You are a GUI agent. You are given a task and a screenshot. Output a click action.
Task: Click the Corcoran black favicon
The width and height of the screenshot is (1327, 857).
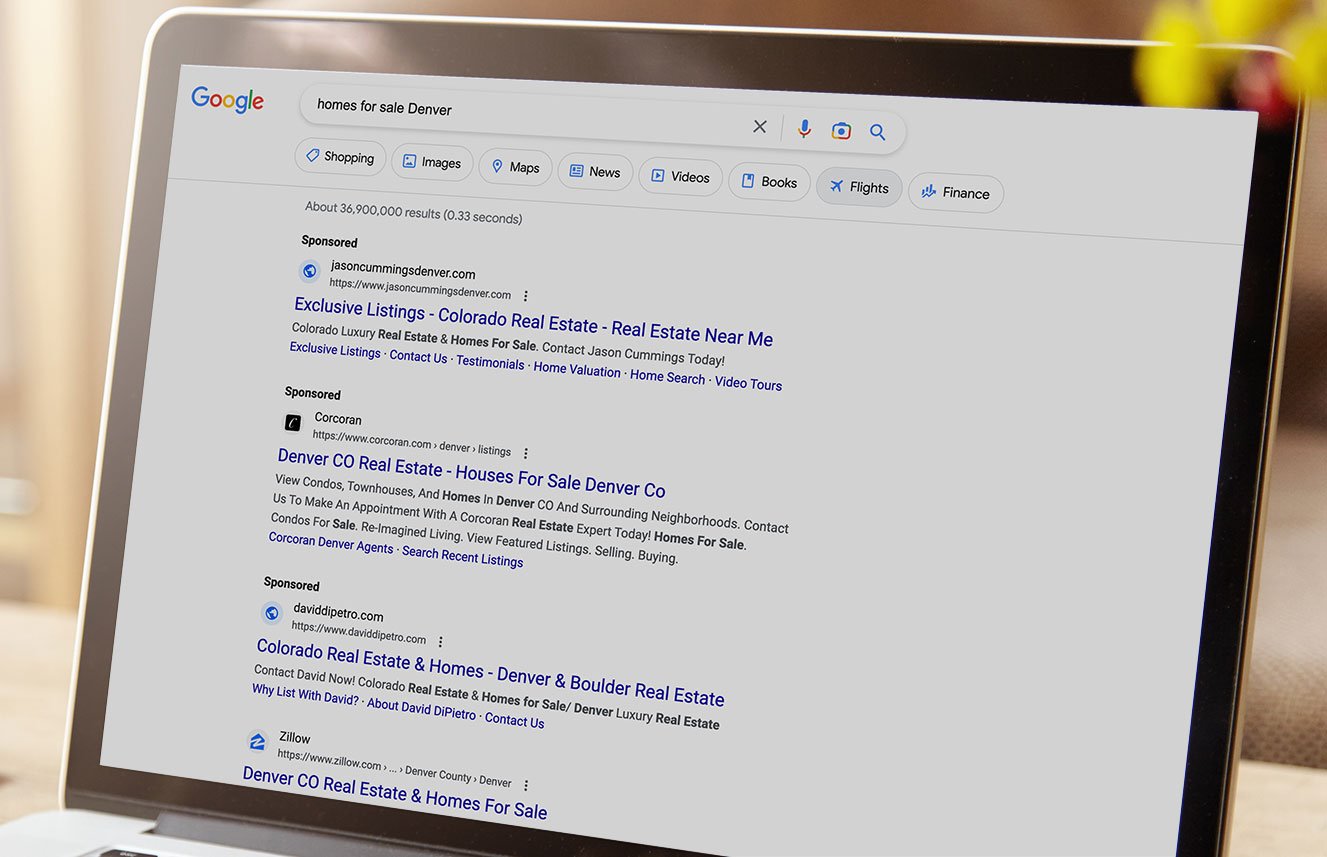pyautogui.click(x=292, y=422)
